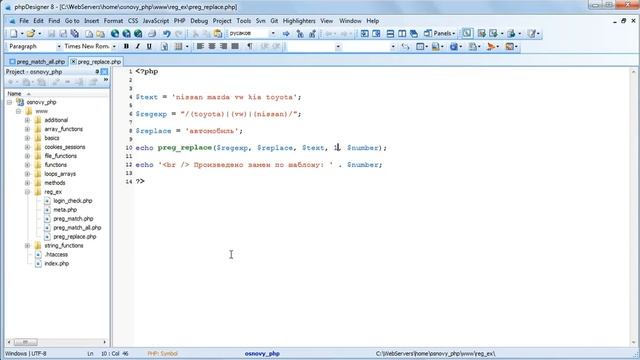Click the osnovy_php project root icon
Viewport: 640px width, 360px height.
tap(20, 102)
